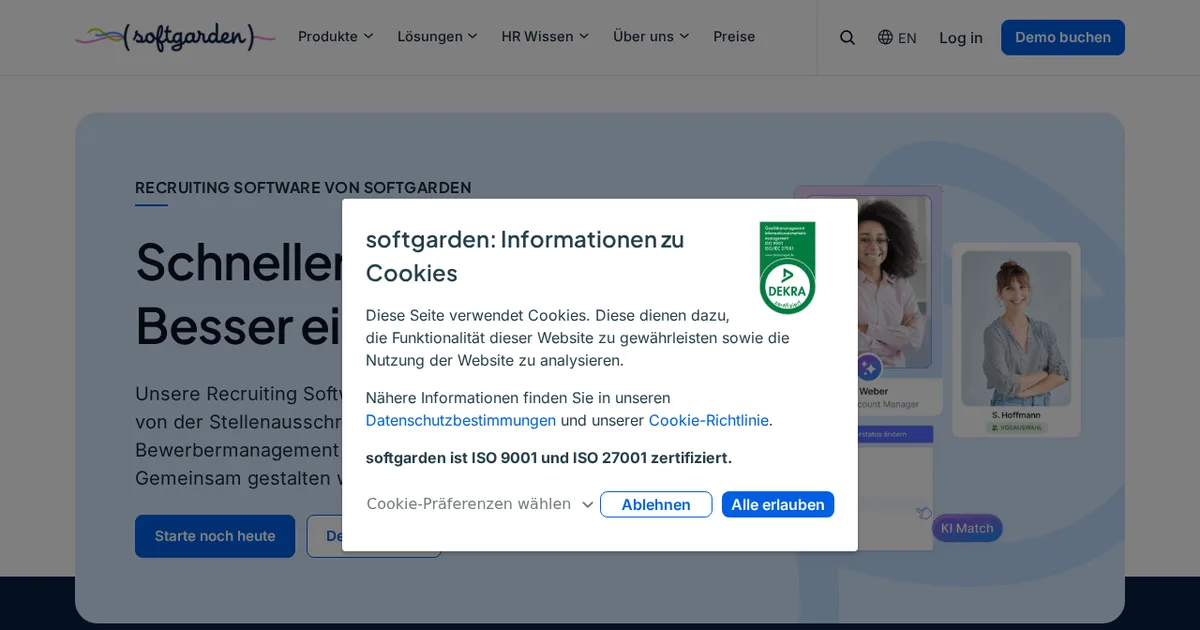
Task: Click the softgarden logo
Action: (175, 37)
